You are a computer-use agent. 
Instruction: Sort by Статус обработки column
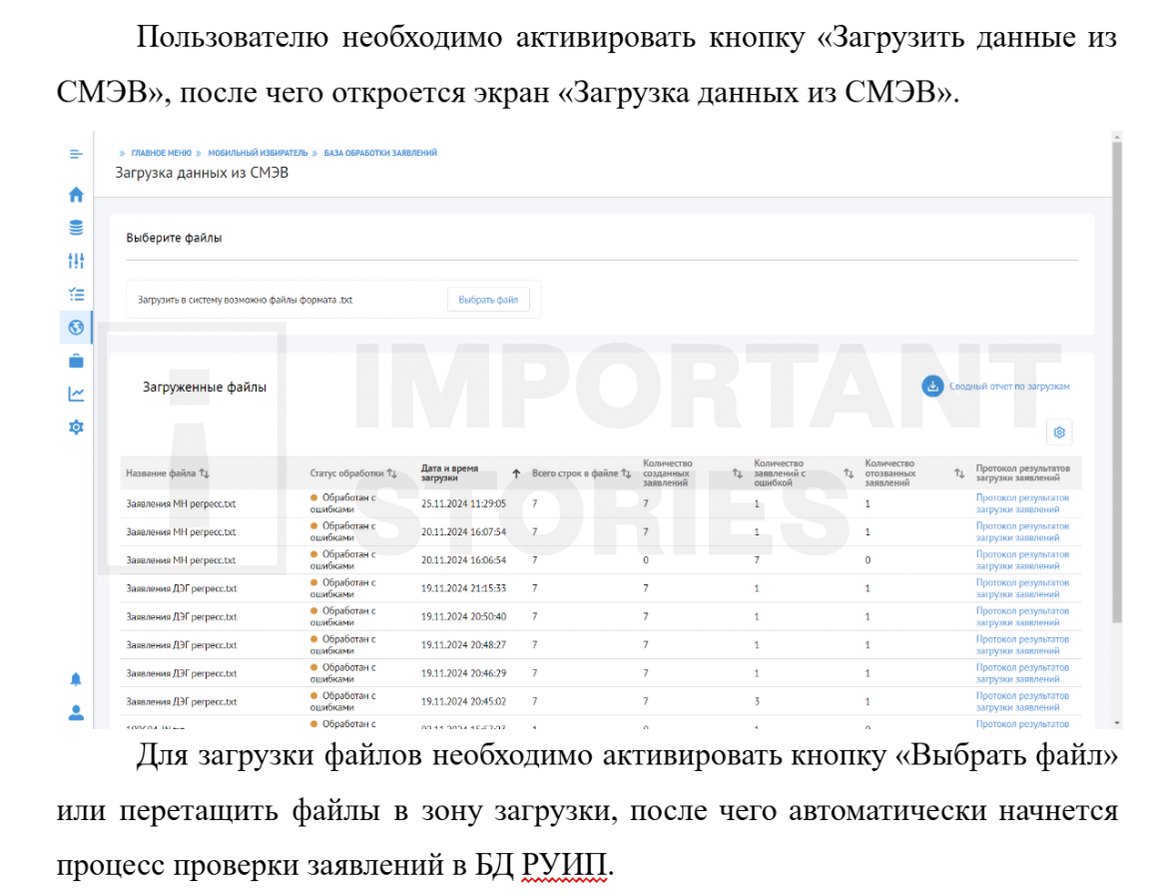pyautogui.click(x=392, y=473)
